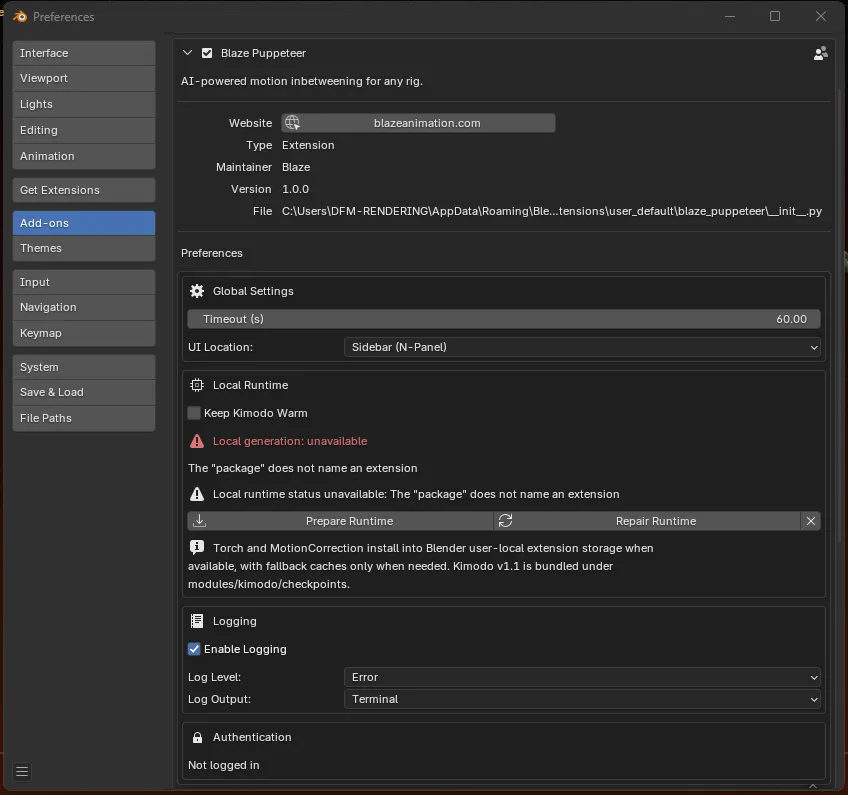The width and height of the screenshot is (848, 795).
Task: Click the 'Local generation: unavailable' message
Action: (290, 441)
